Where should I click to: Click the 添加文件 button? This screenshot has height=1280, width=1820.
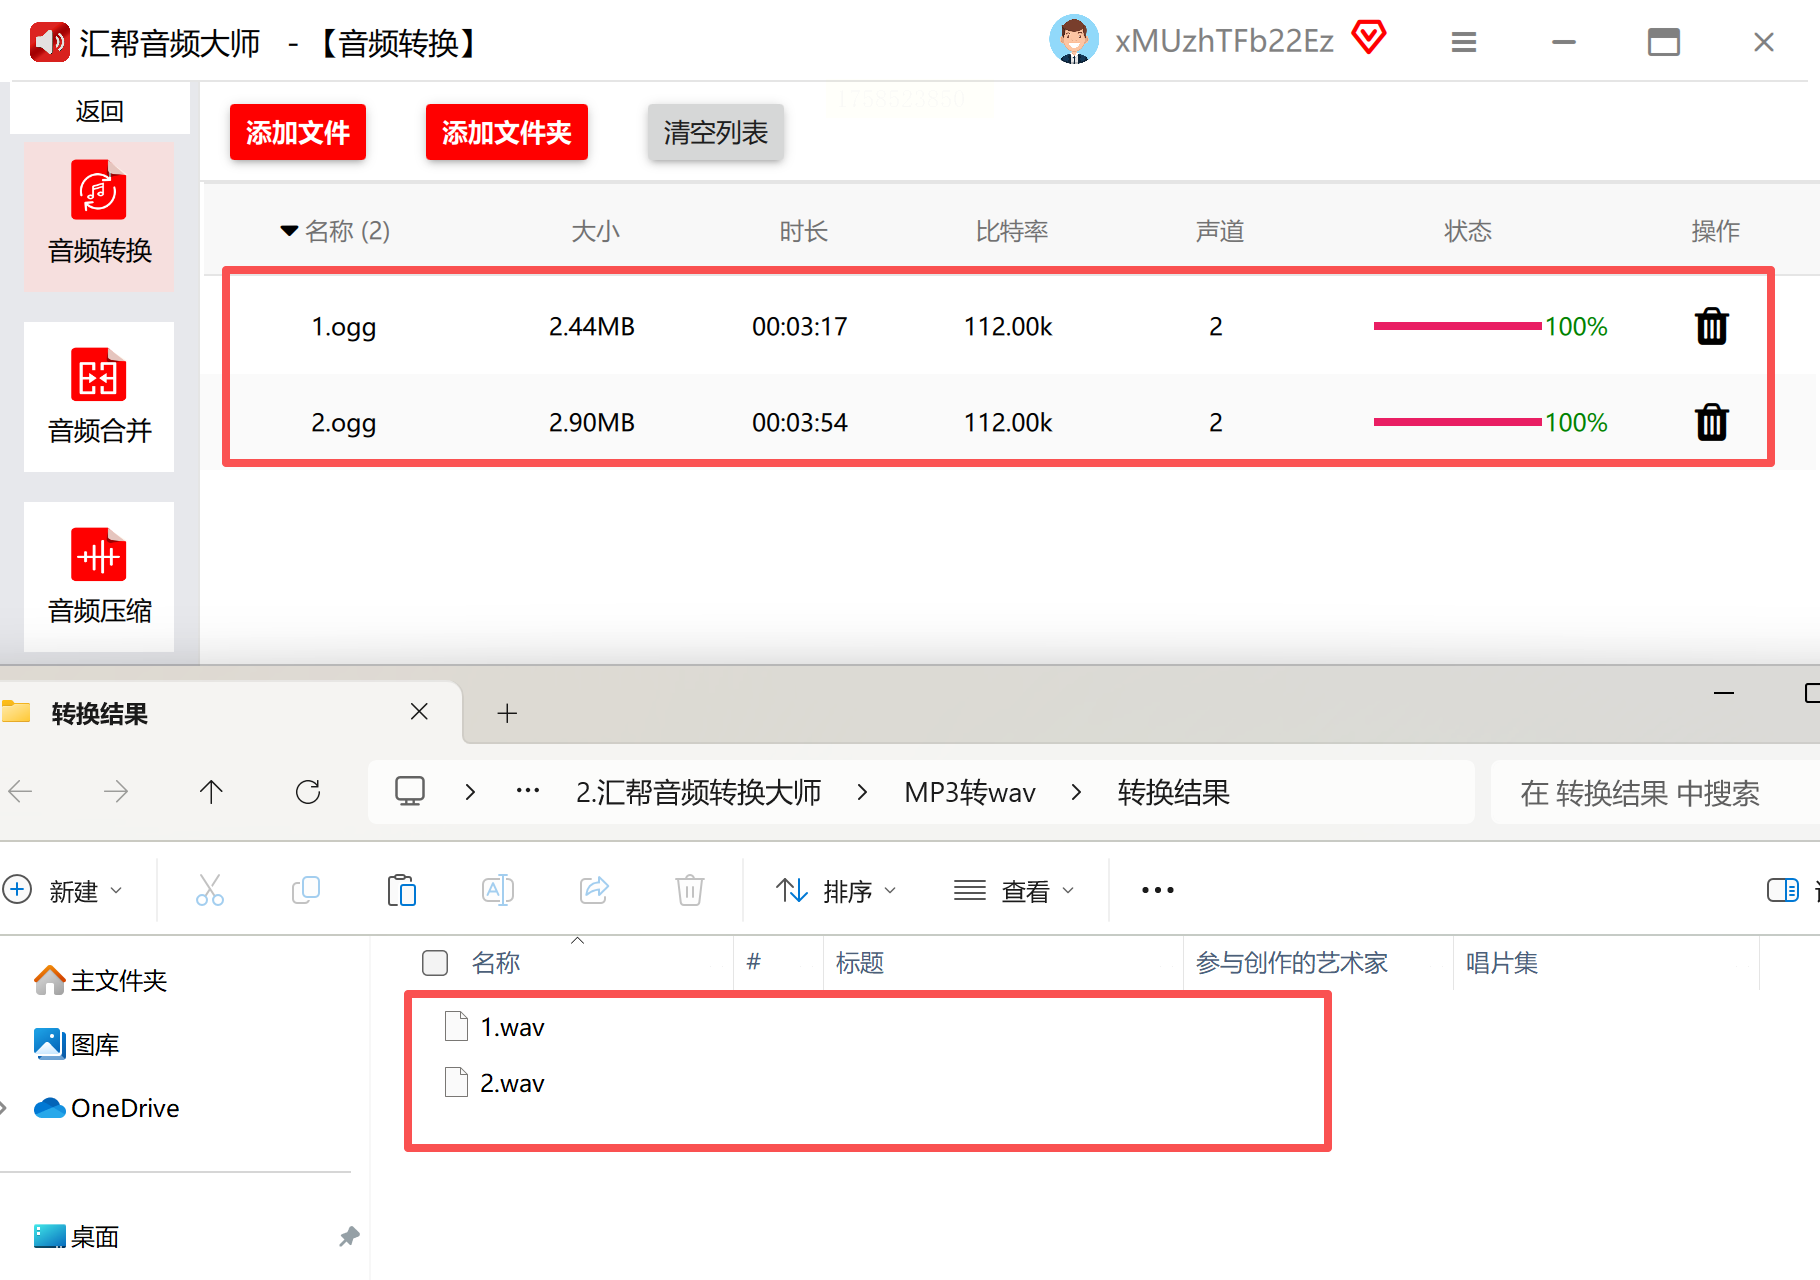click(298, 132)
